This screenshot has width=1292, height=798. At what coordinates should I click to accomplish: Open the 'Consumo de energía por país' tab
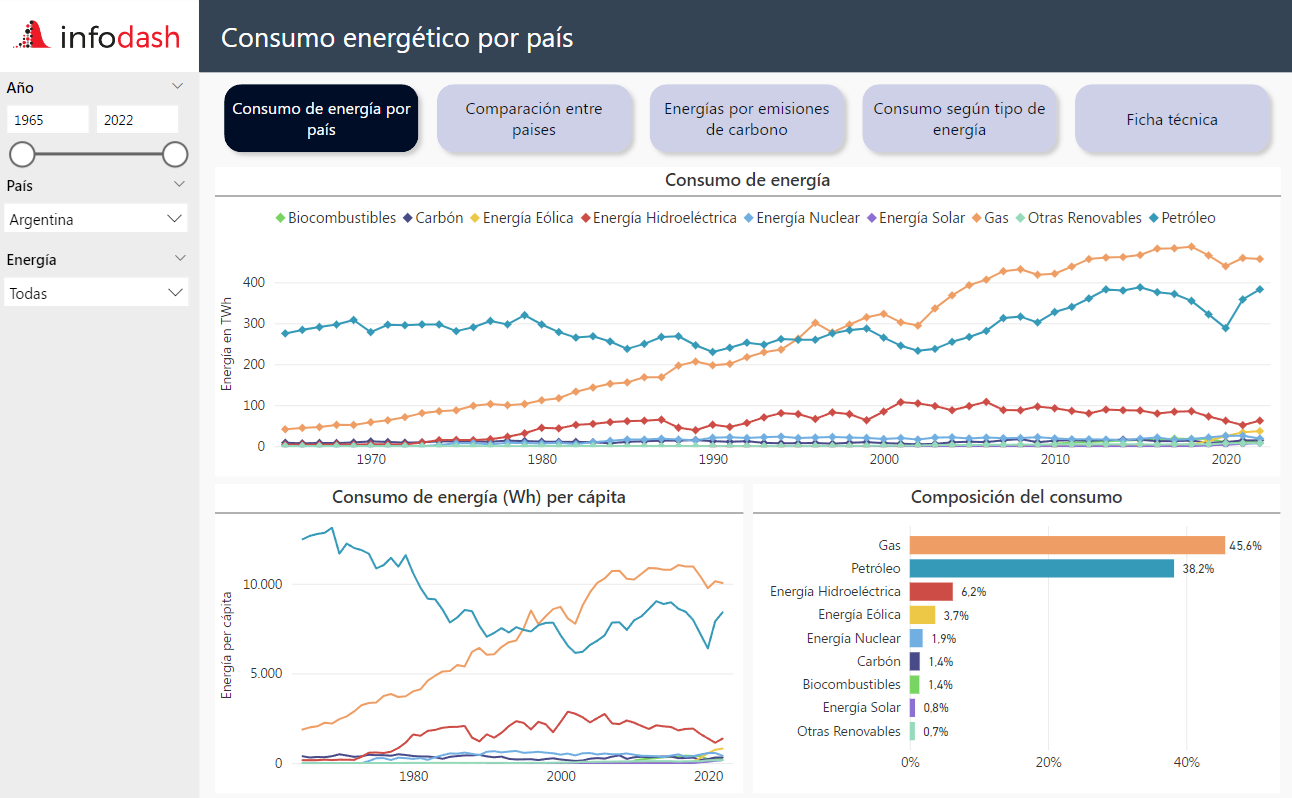[x=321, y=119]
